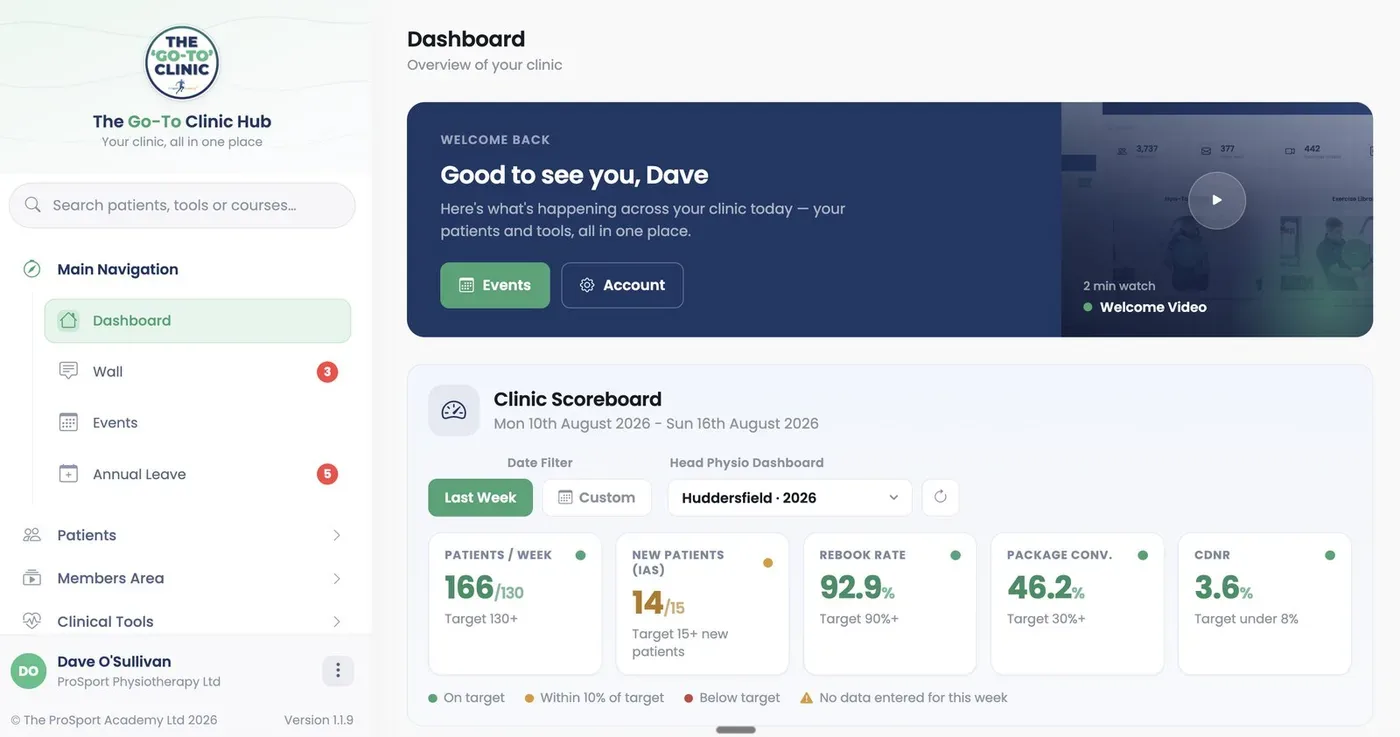Click the green Events button
Screen dimensions: 1400x737
click(x=495, y=285)
